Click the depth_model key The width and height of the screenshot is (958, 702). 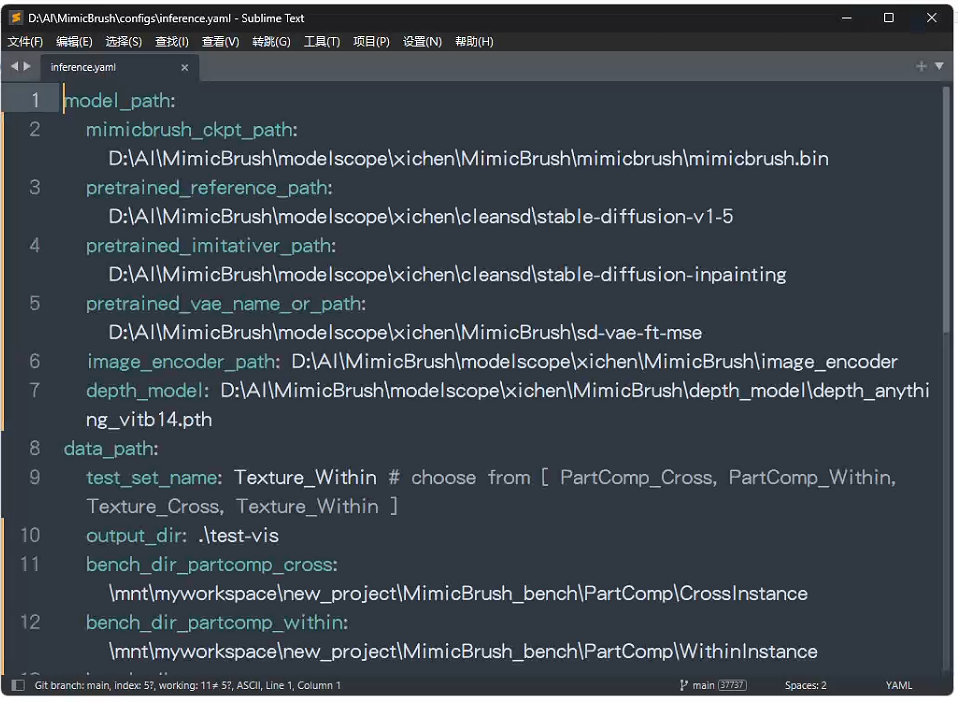point(147,390)
